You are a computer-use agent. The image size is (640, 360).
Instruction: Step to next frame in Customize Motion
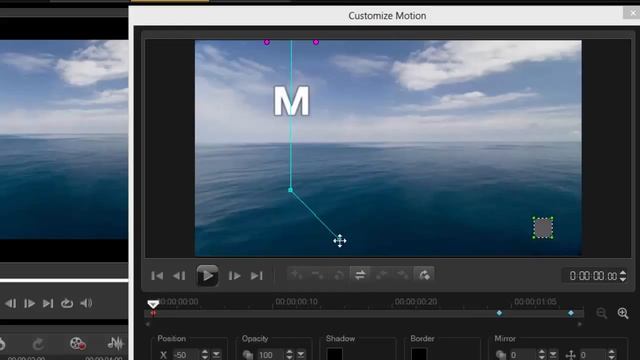click(235, 276)
